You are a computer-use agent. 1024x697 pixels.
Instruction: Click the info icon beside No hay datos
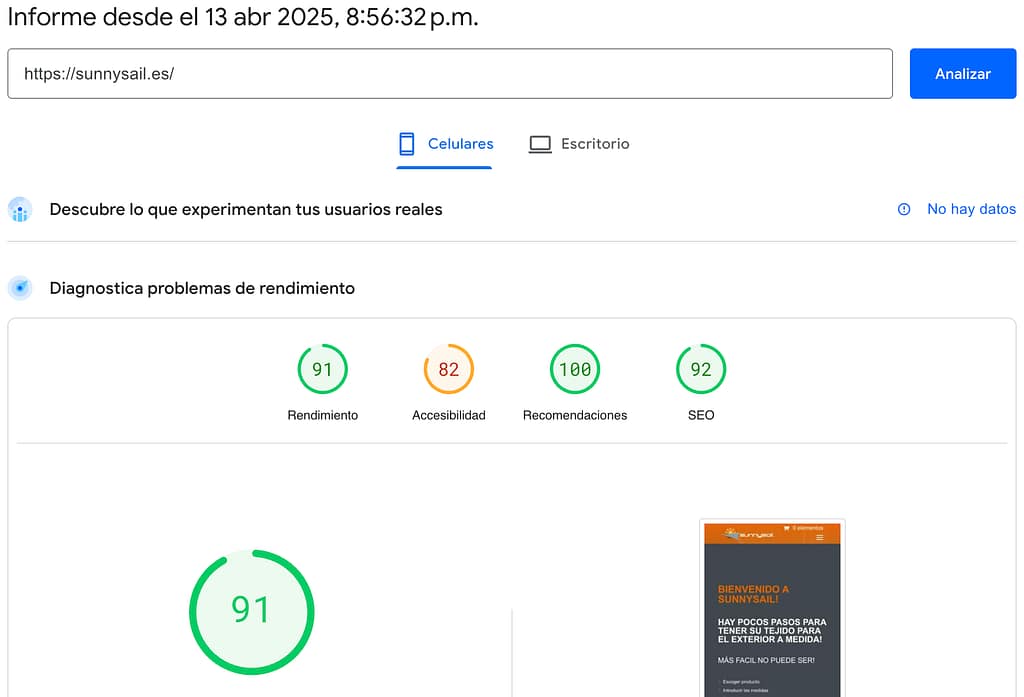pos(904,209)
